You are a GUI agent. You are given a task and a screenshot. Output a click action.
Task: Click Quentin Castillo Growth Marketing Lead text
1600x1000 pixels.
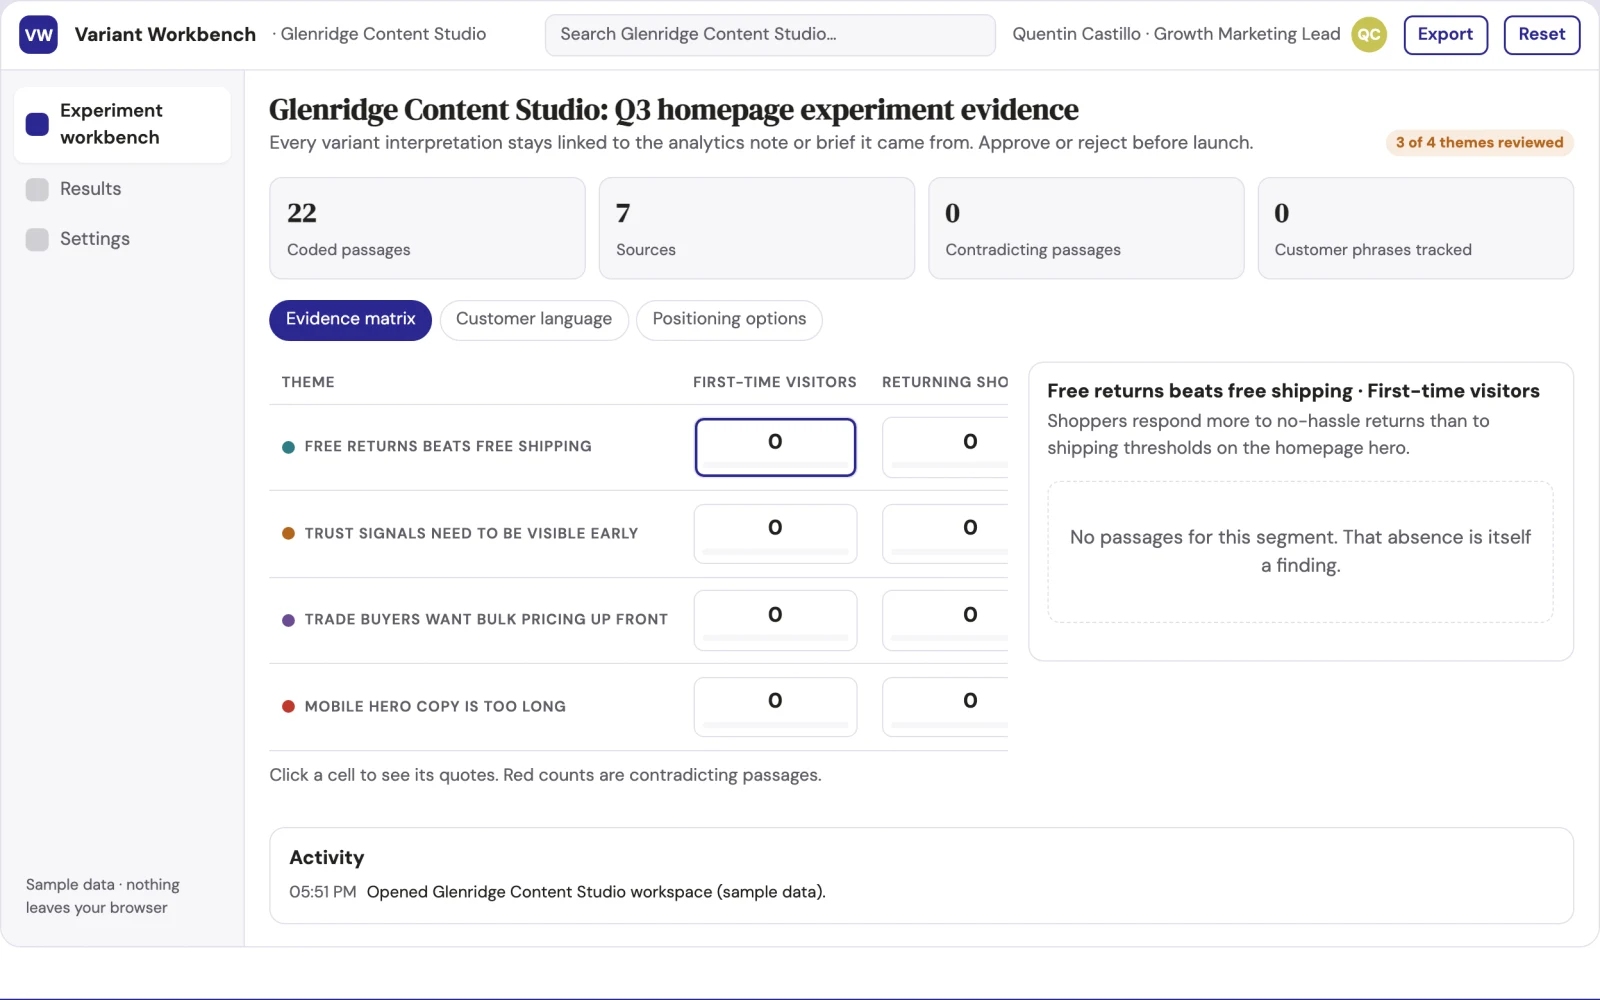[x=1176, y=34]
